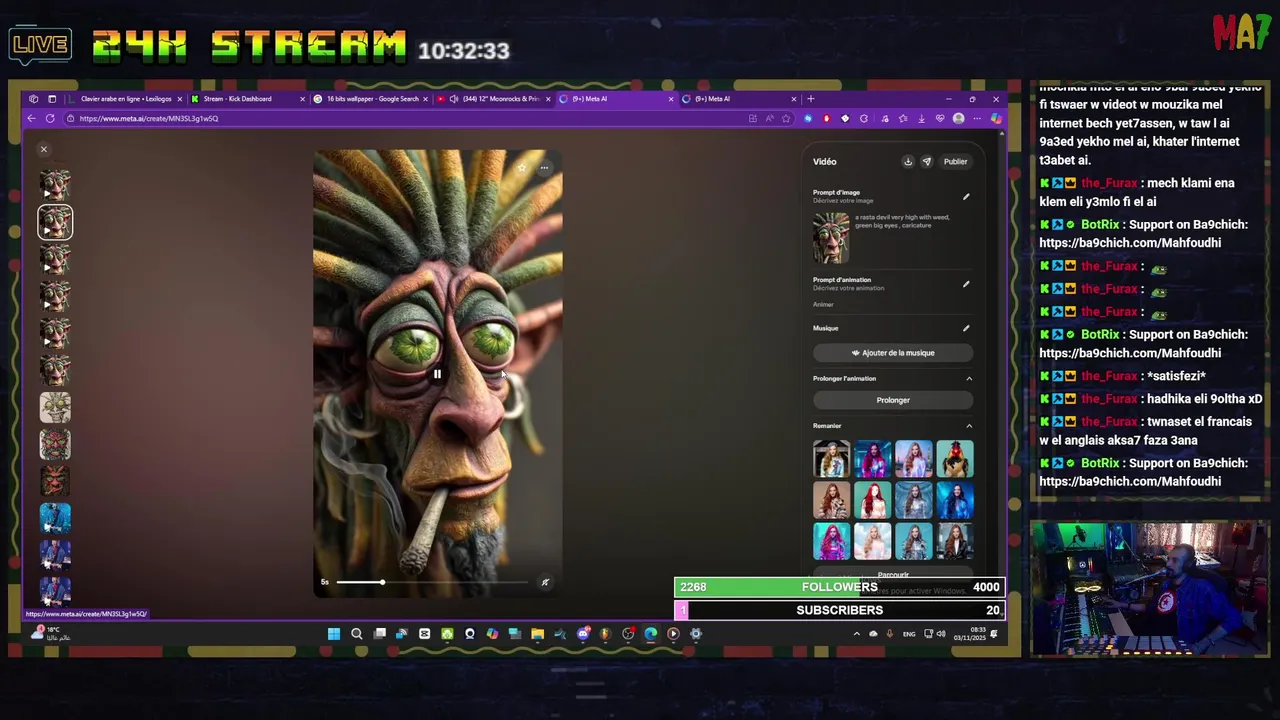The height and width of the screenshot is (720, 1280).
Task: Open the three-dot menu on the video
Action: [544, 167]
